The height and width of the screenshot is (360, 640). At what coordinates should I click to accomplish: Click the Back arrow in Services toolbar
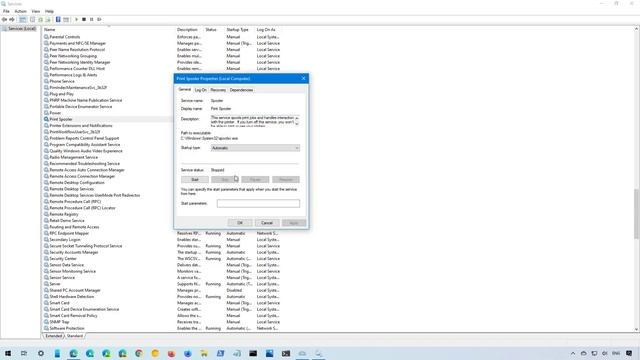(4, 20)
